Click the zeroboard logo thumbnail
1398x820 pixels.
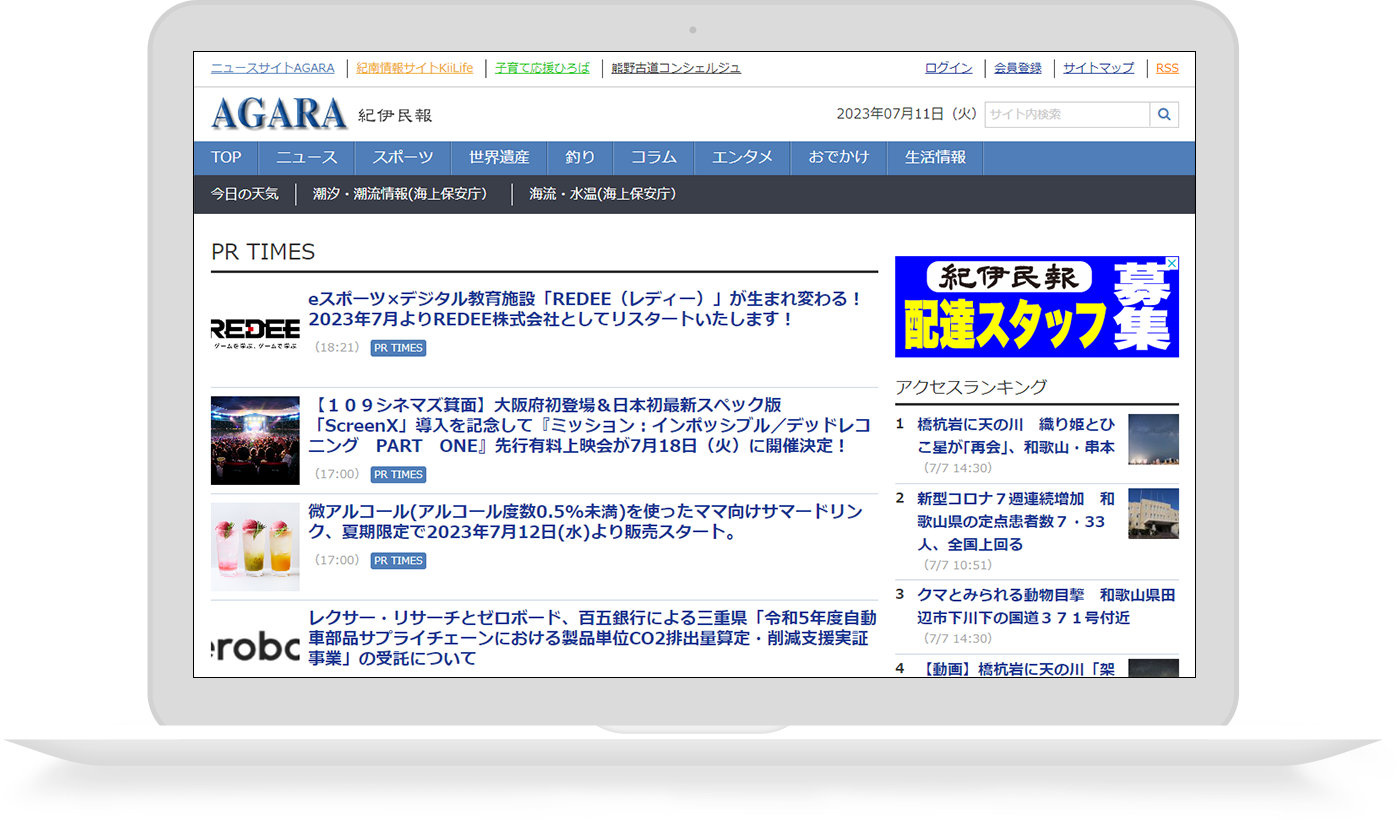(255, 646)
